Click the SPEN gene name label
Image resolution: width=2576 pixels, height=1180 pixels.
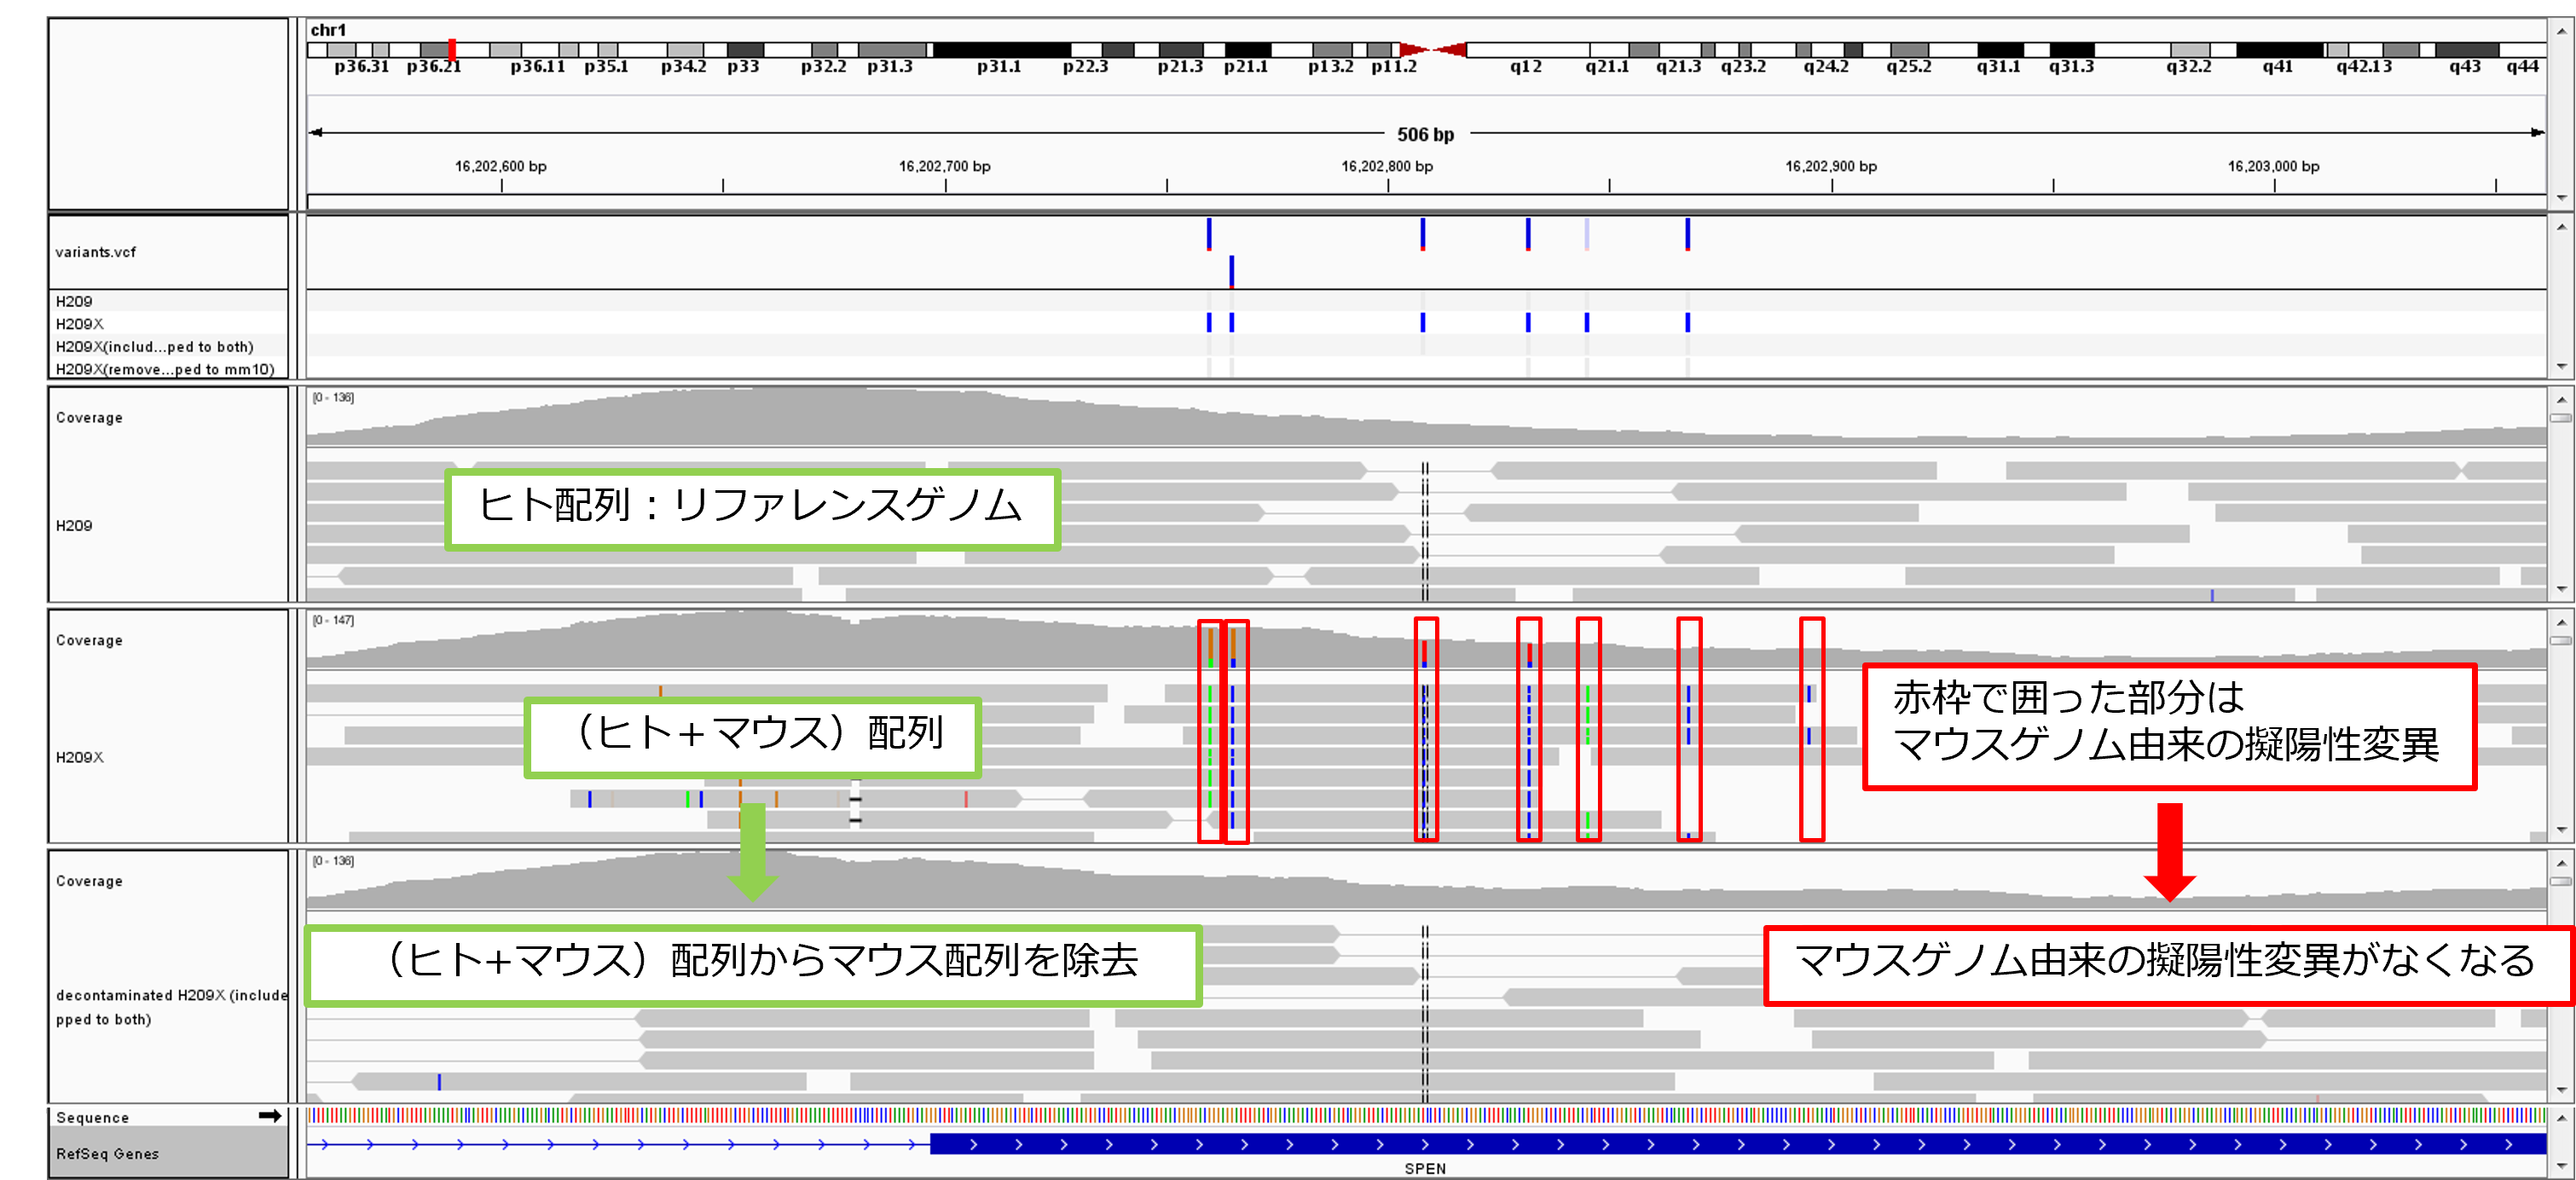pyautogui.click(x=1425, y=1168)
